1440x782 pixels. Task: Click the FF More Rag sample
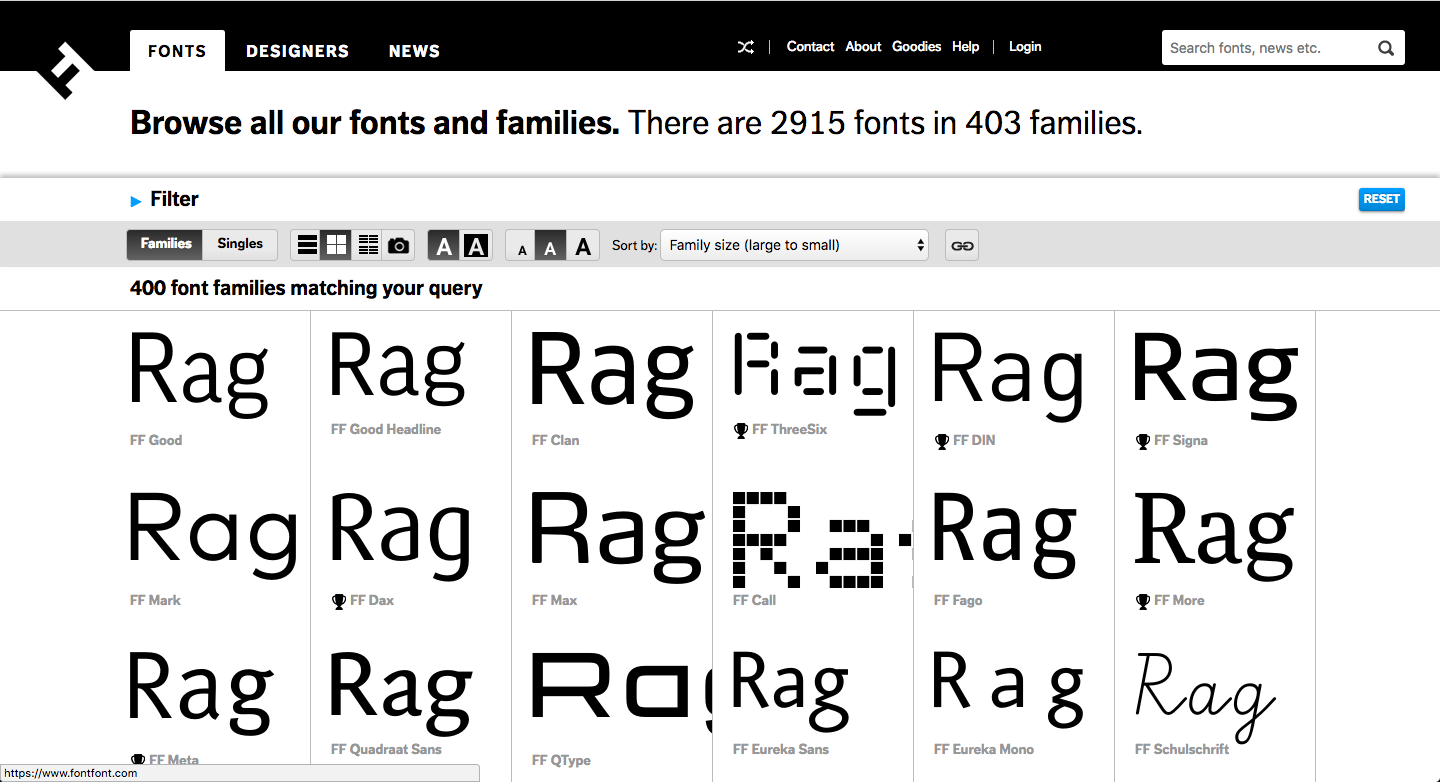1214,538
